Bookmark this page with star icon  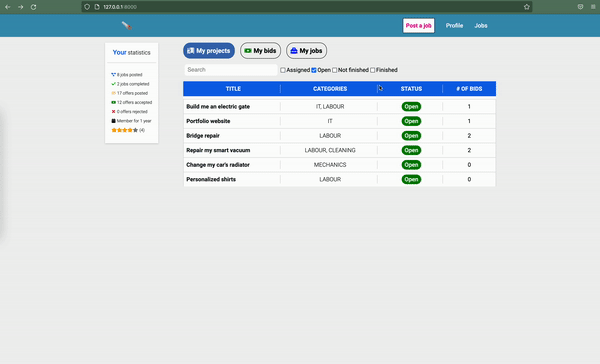coord(527,7)
